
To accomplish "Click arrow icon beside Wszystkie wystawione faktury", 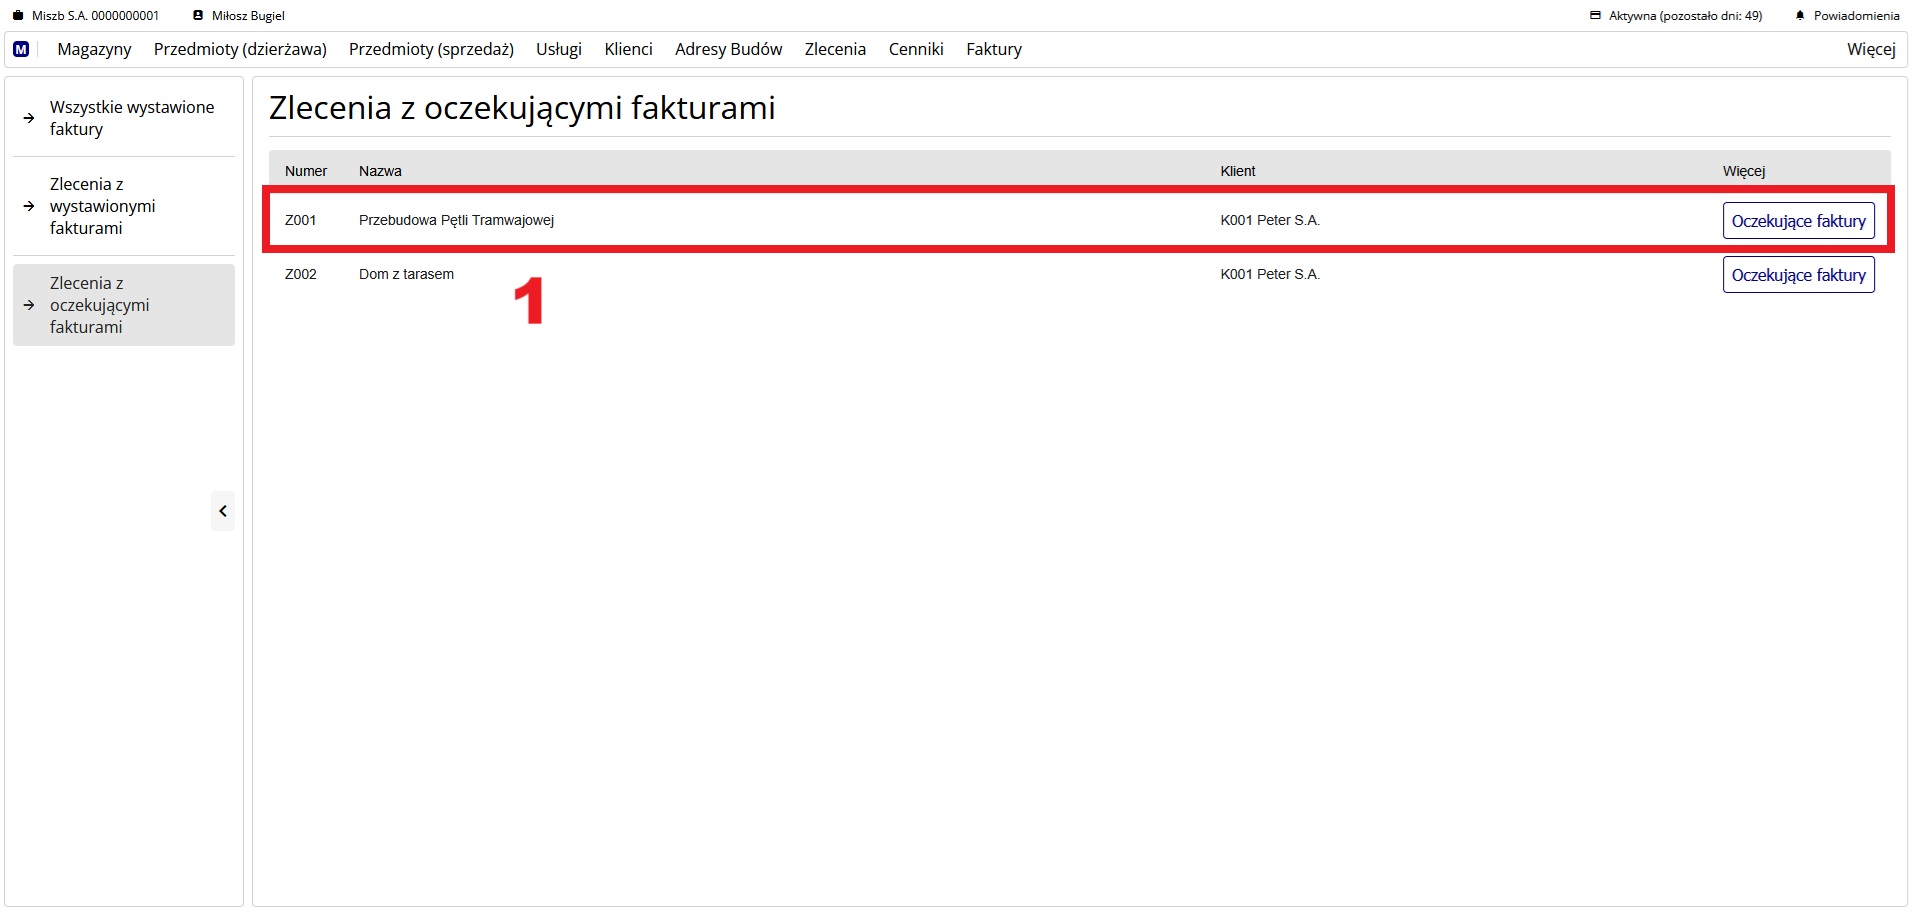I will (29, 118).
